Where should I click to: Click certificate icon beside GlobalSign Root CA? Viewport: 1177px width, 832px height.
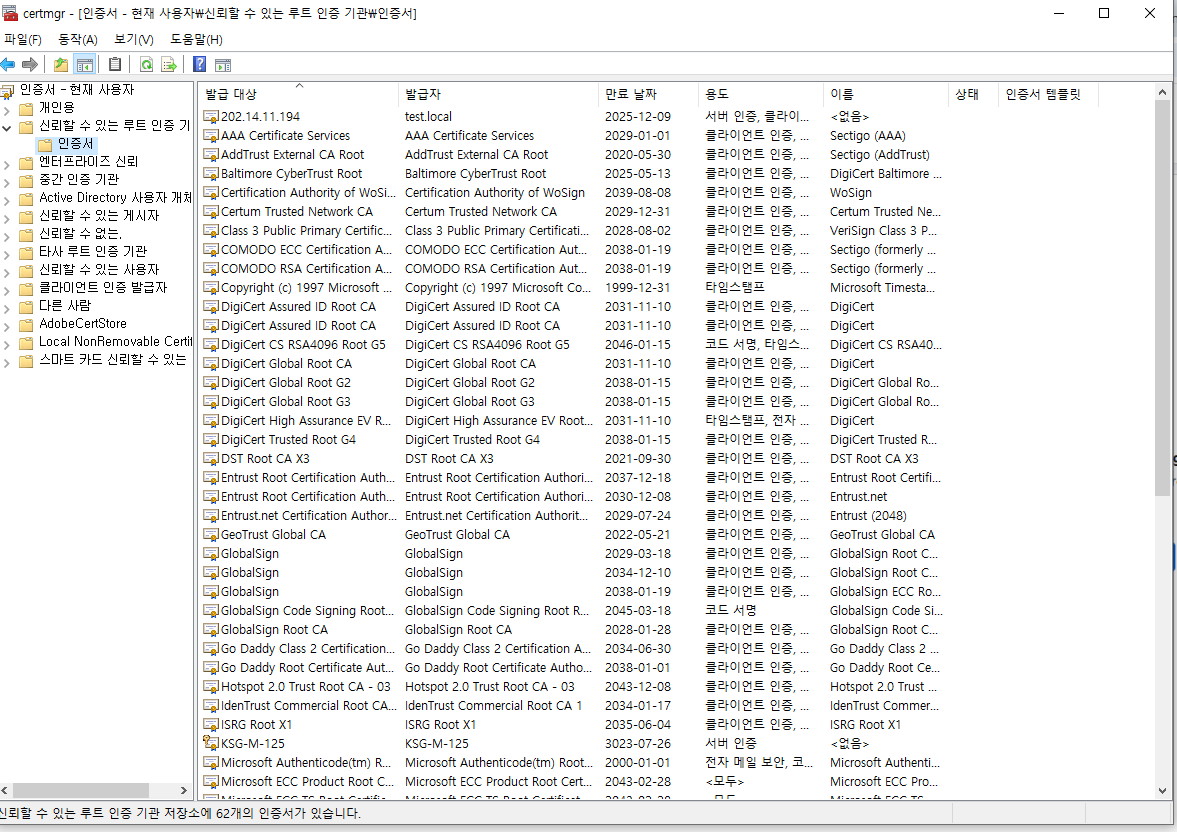point(211,629)
